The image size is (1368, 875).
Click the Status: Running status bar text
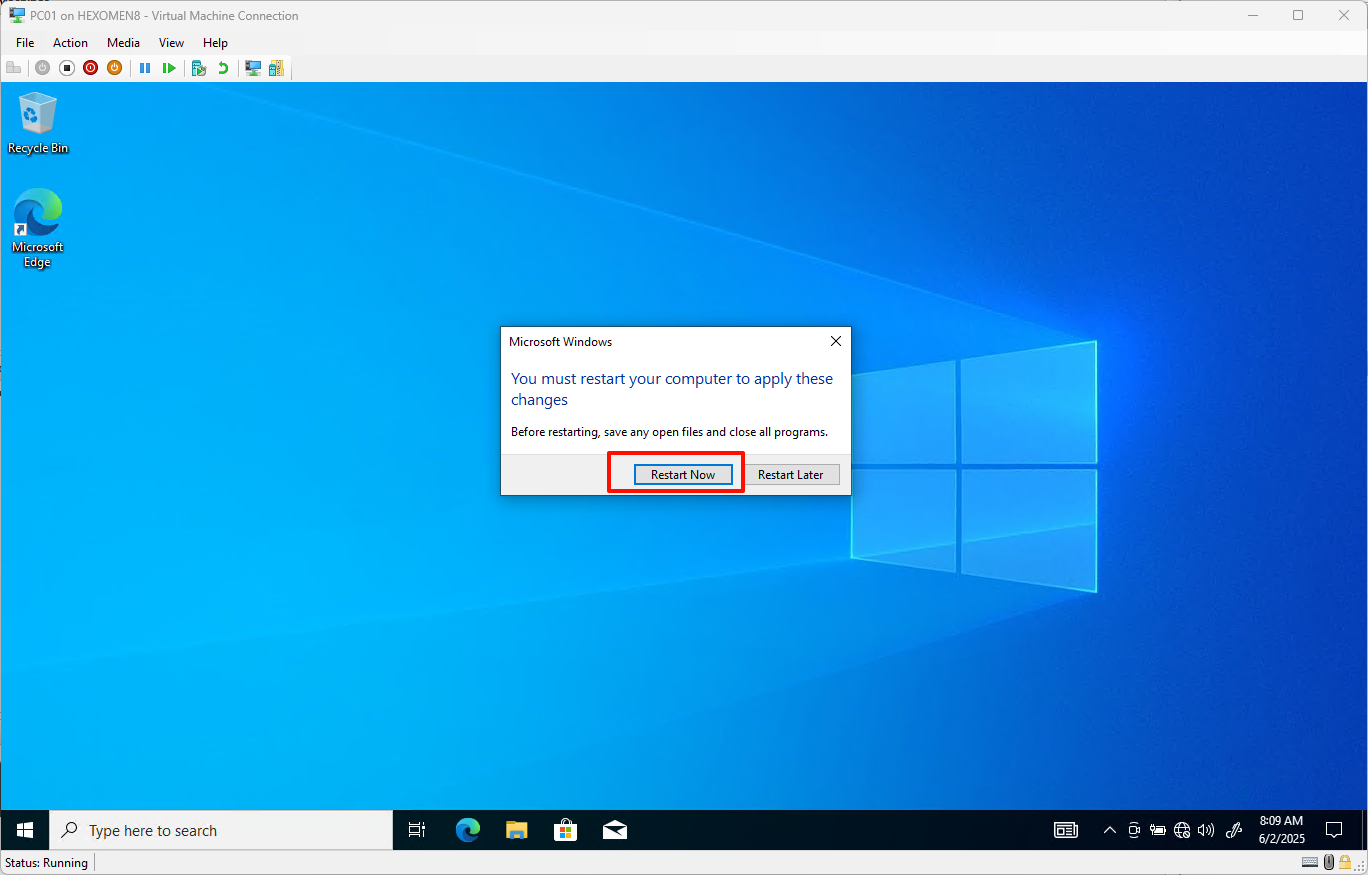(47, 862)
